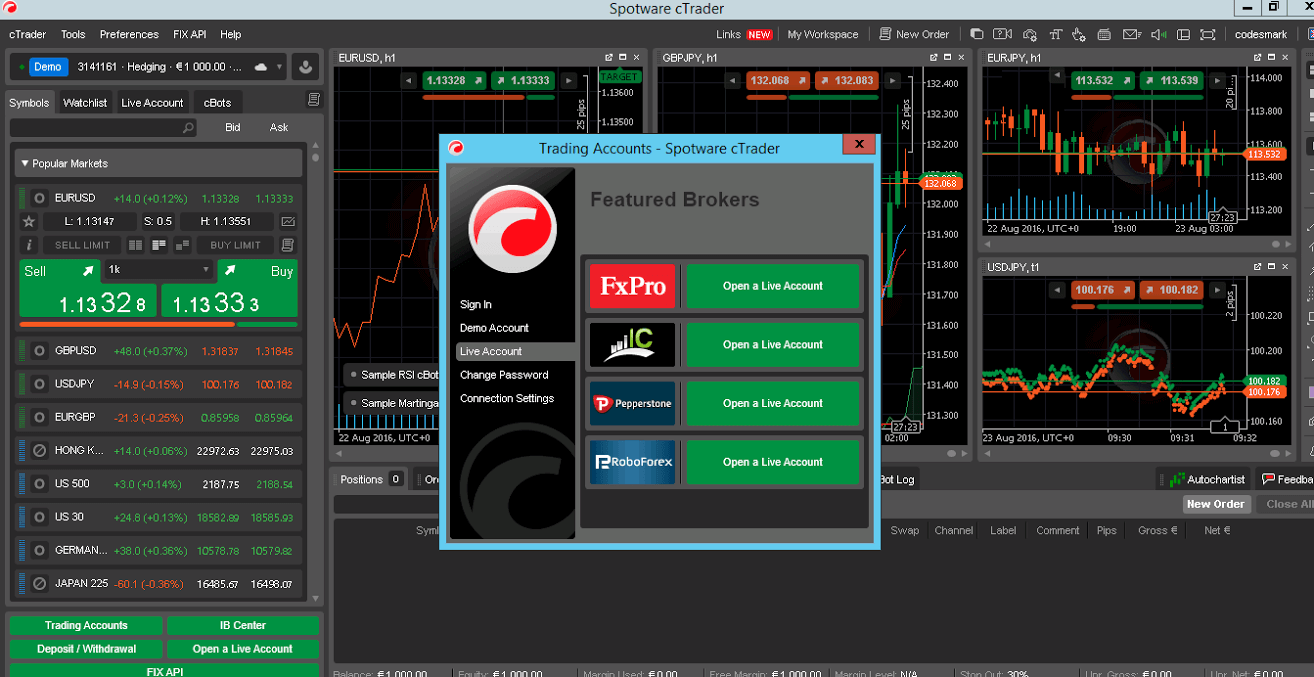Open a Live Account with FxPro
The width and height of the screenshot is (1314, 677).
click(773, 286)
